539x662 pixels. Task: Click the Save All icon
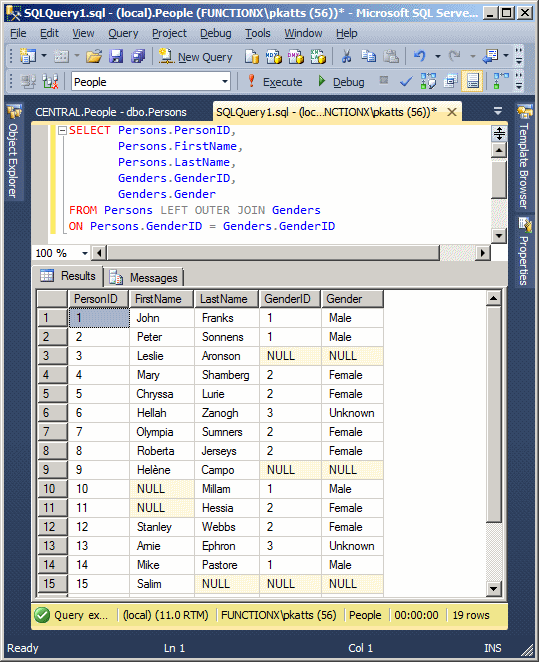click(138, 56)
